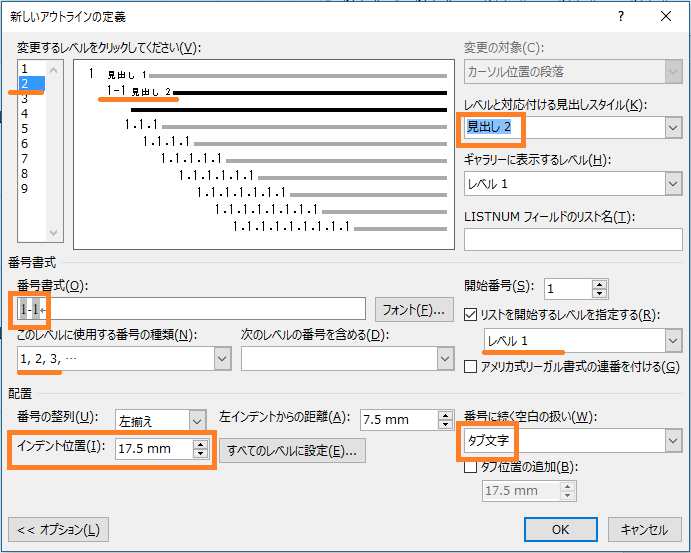Open the 番号の種類 1, 2, 3 dropdown
This screenshot has width=691, height=553.
[x=222, y=359]
